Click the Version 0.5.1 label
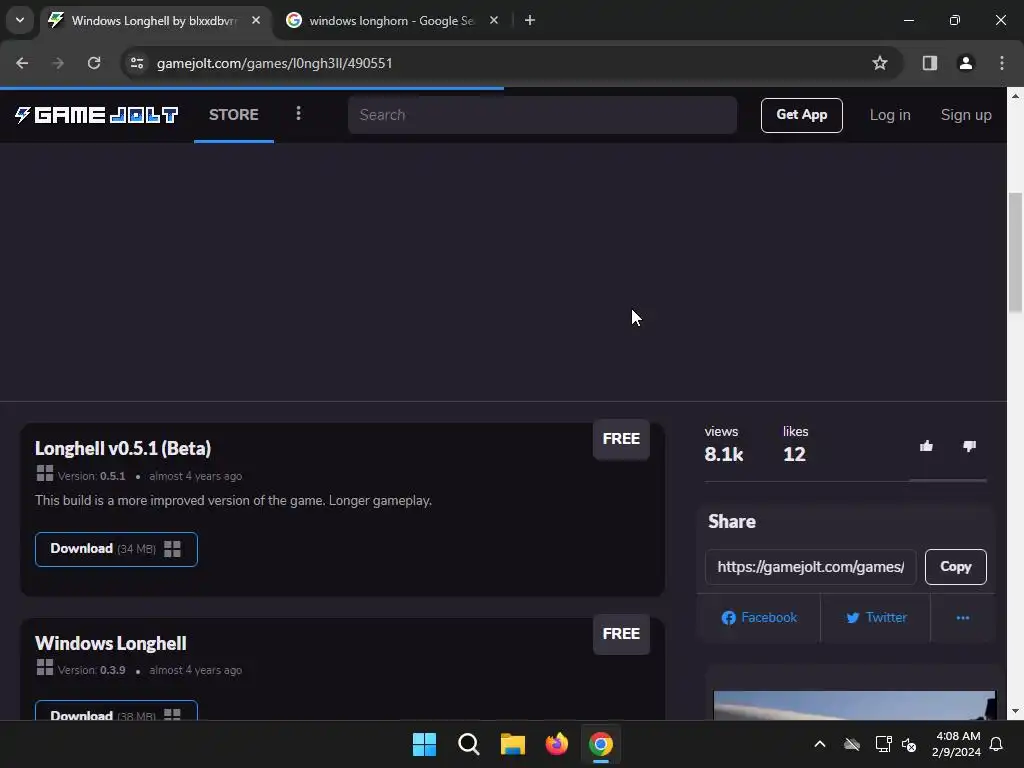The image size is (1024, 768). click(x=91, y=476)
